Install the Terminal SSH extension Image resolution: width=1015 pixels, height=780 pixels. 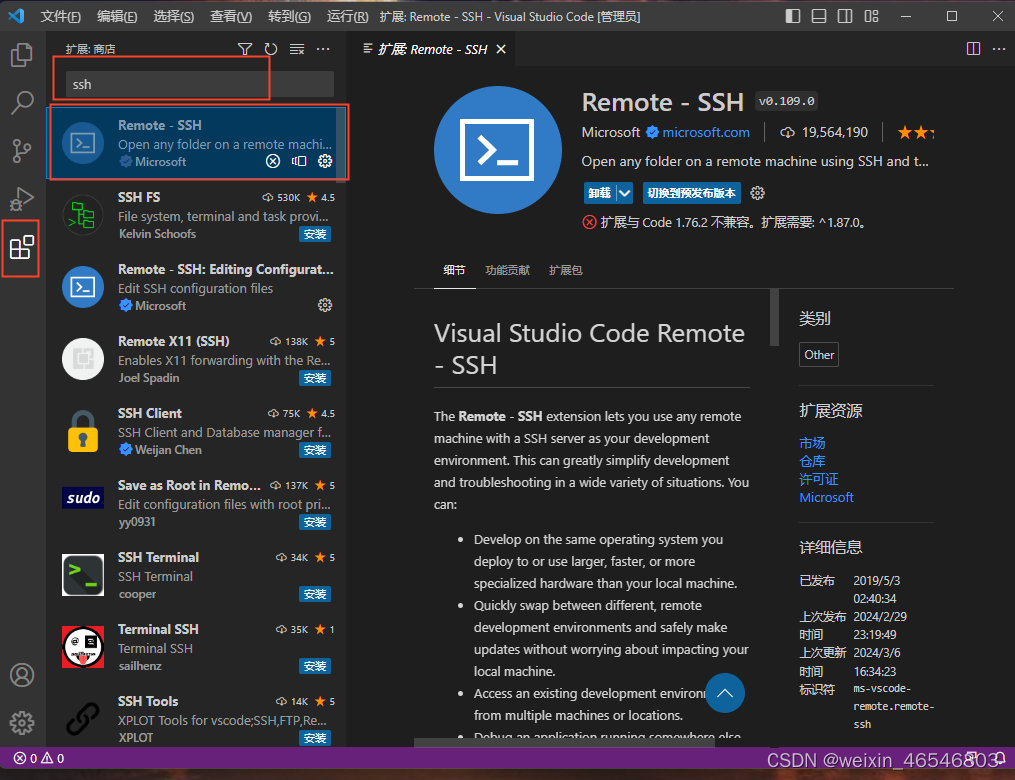point(315,666)
